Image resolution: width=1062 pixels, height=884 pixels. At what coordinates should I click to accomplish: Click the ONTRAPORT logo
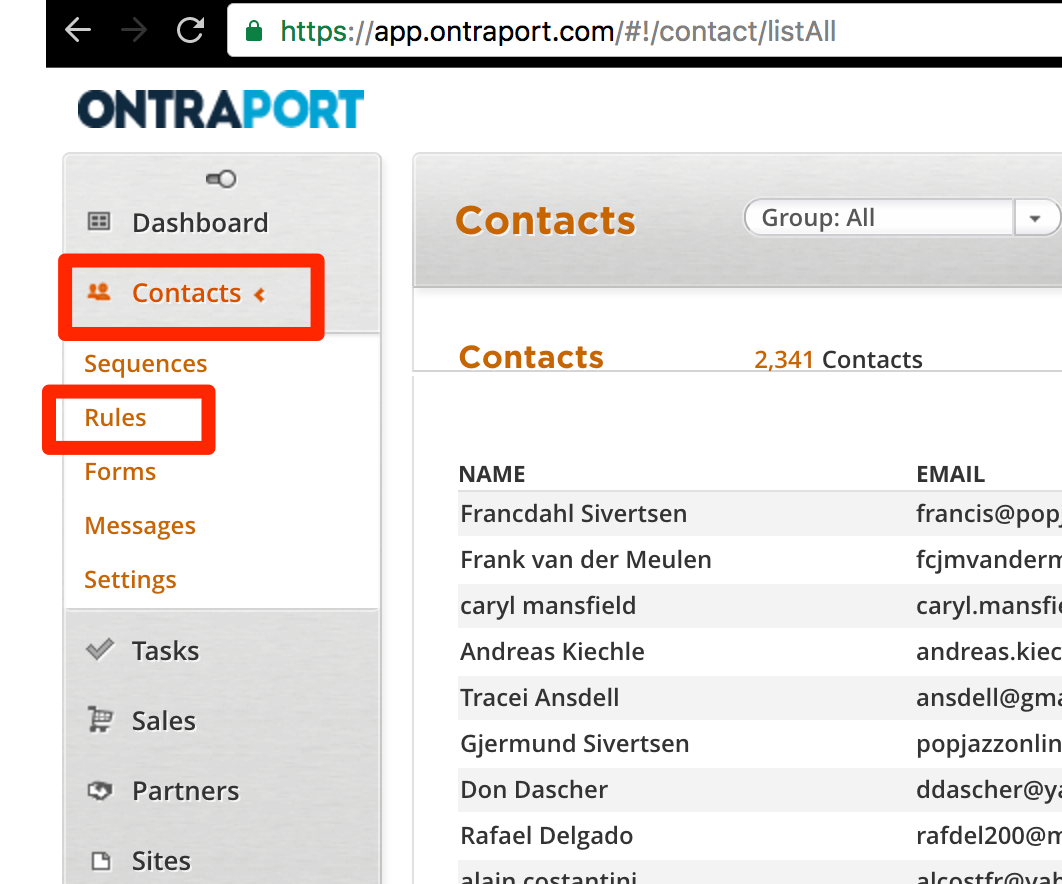[221, 109]
